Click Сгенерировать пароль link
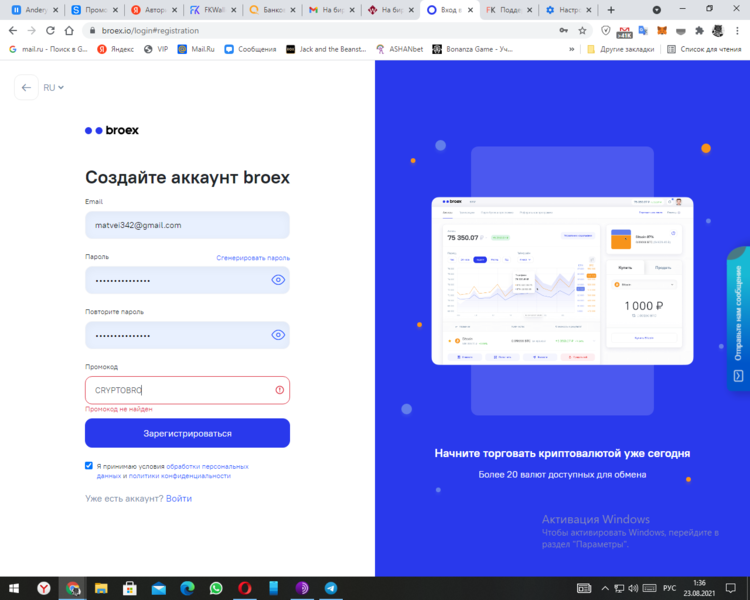Image resolution: width=750 pixels, height=600 pixels. click(253, 257)
